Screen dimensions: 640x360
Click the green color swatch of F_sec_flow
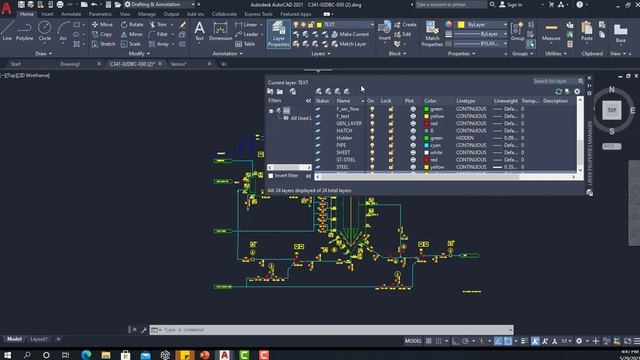click(426, 109)
